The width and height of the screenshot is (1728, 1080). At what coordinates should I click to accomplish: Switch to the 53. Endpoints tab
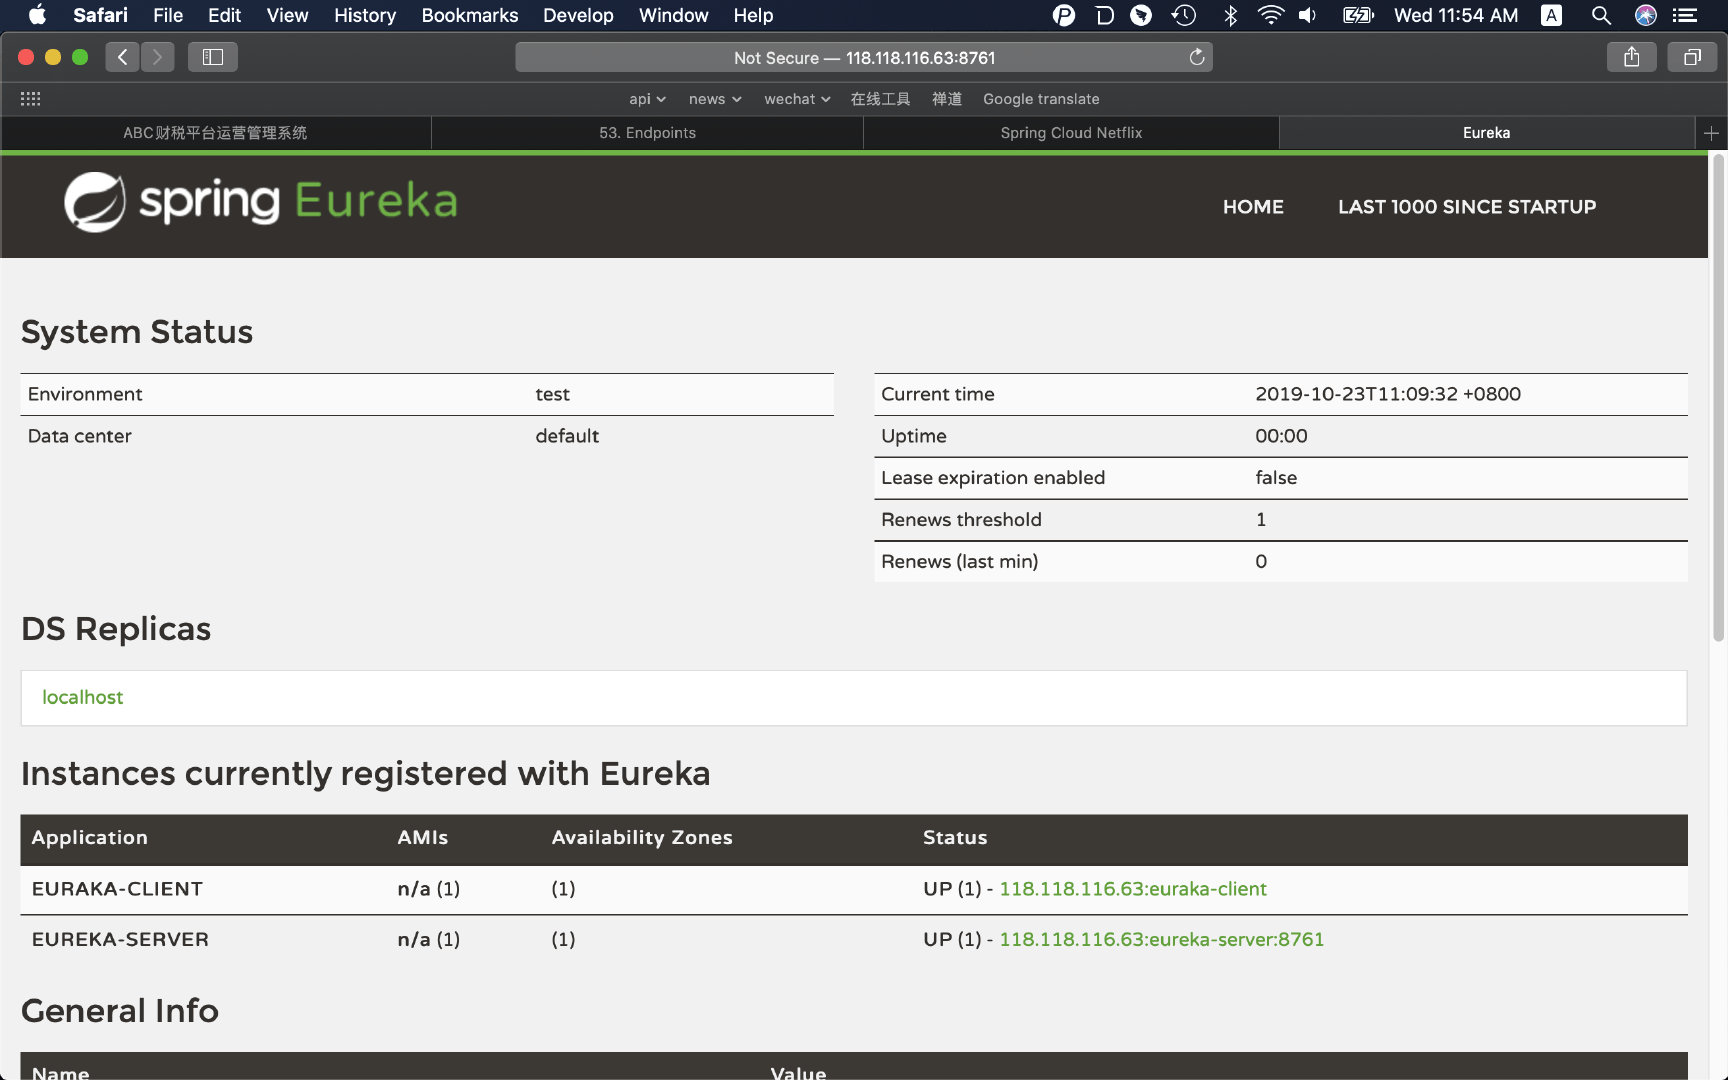647,133
